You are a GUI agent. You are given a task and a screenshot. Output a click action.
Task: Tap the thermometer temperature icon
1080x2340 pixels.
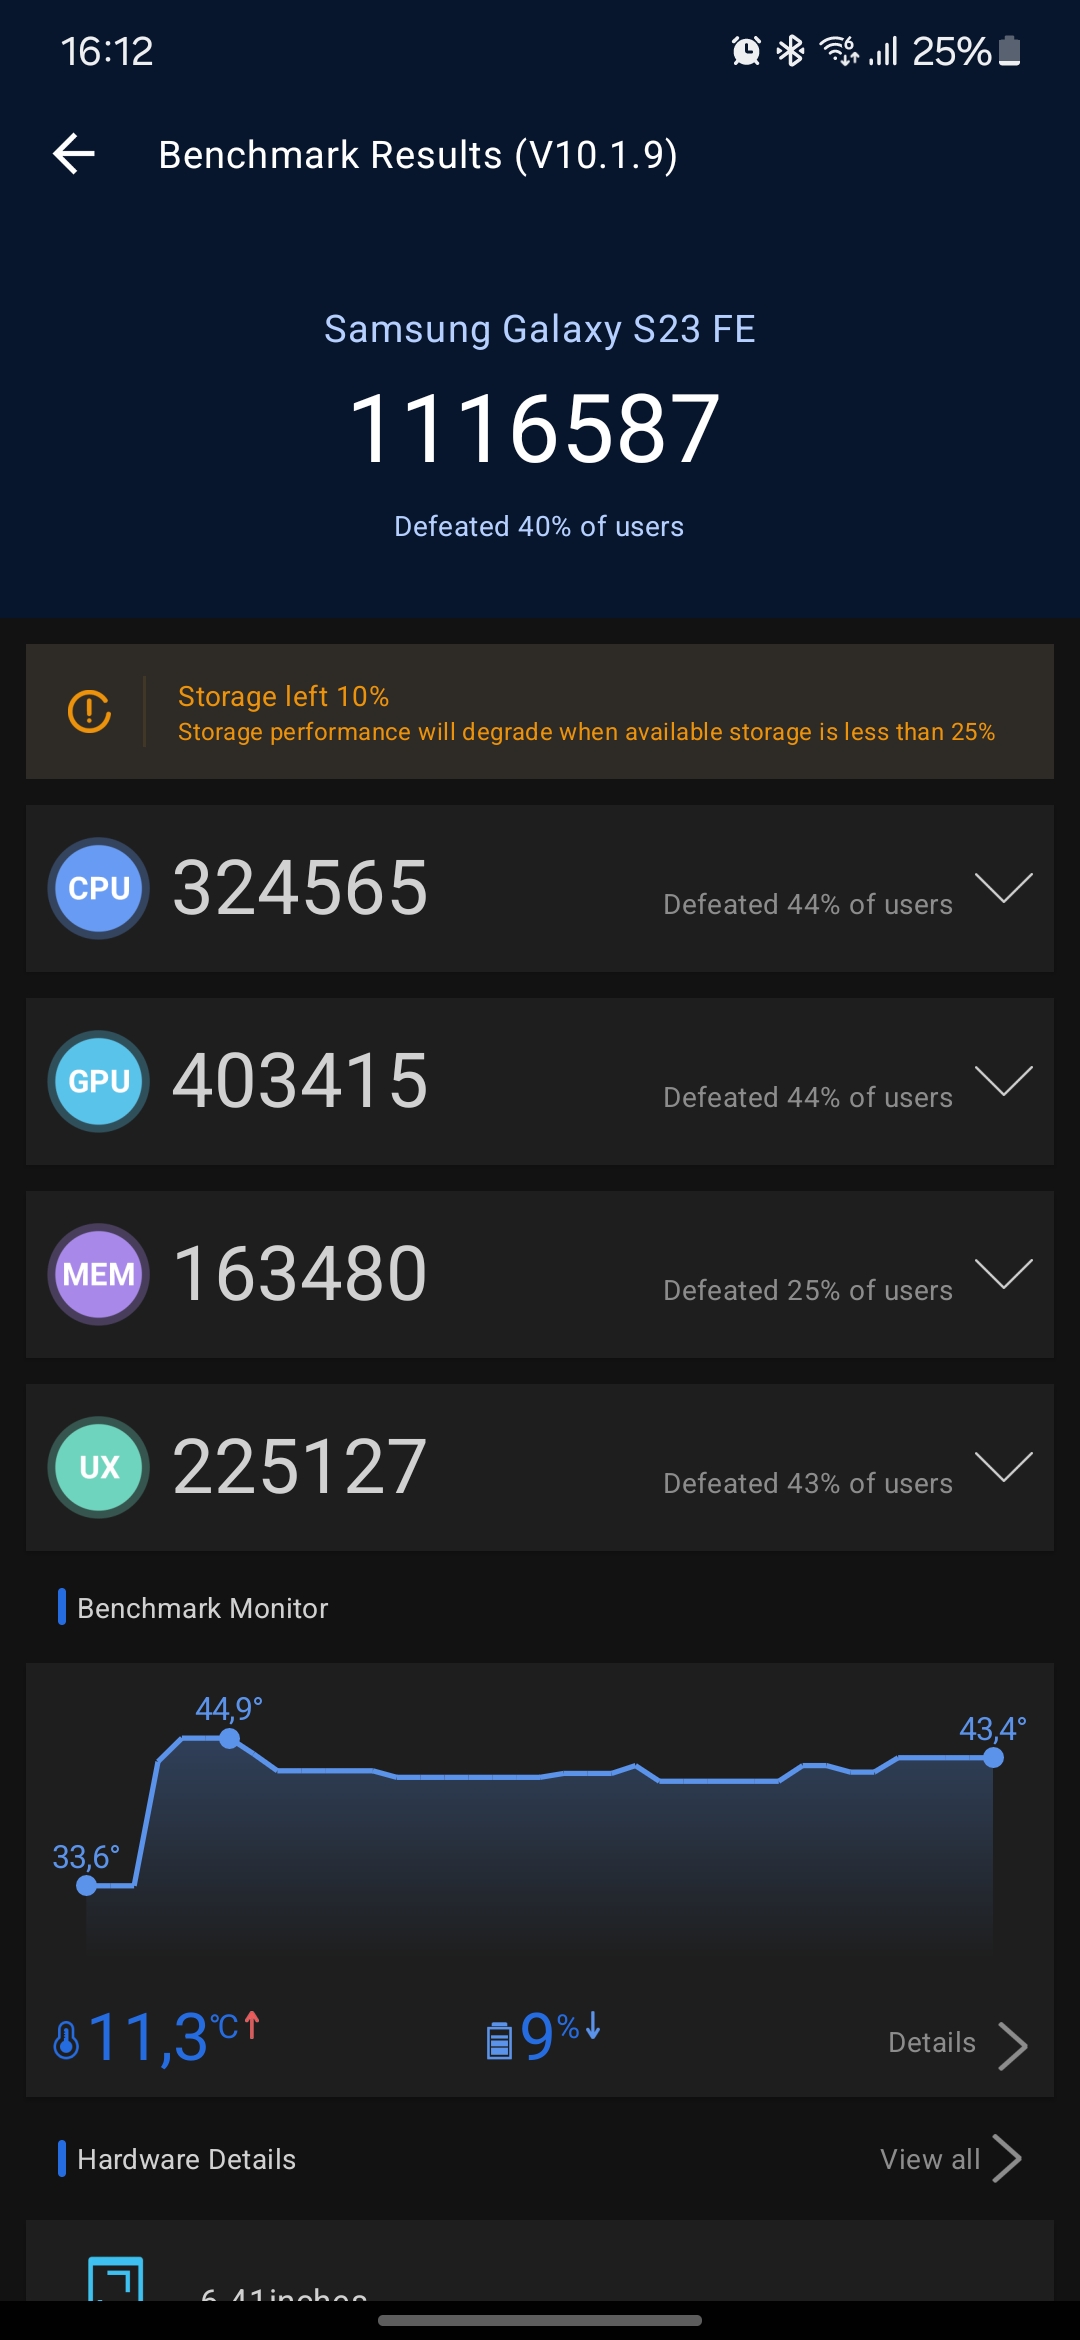(66, 2040)
